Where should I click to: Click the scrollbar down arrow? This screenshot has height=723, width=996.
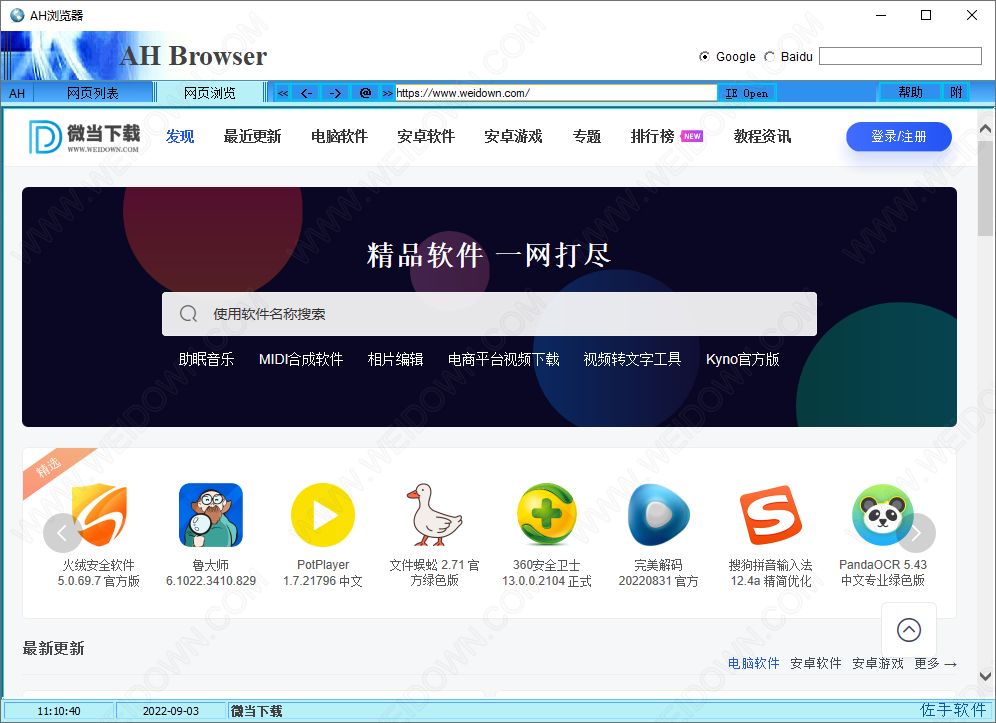click(985, 676)
